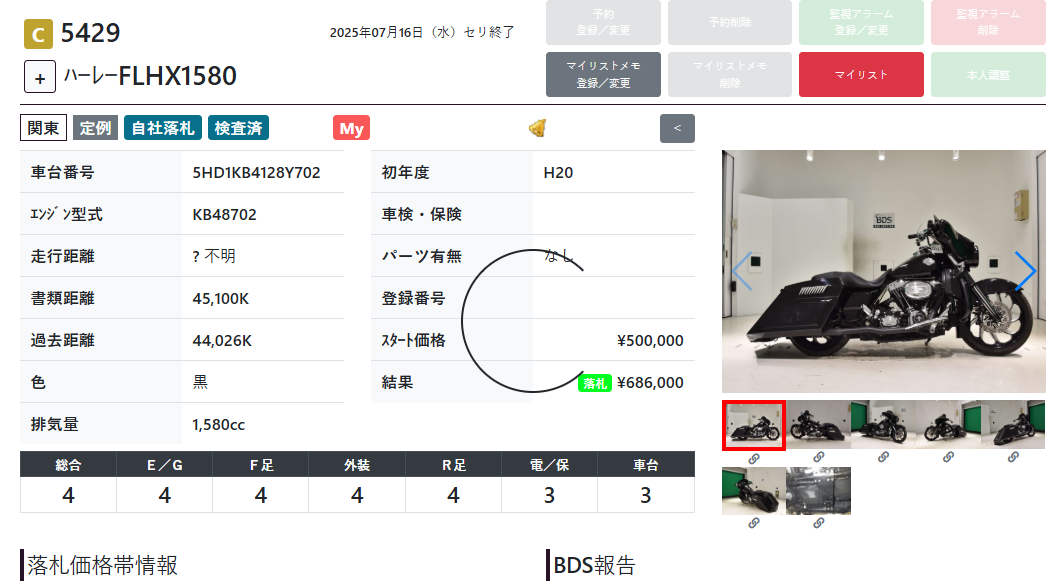This screenshot has height=587, width=1058.
Task: Show the previous bike photo with the left arrow
Action: 742,271
